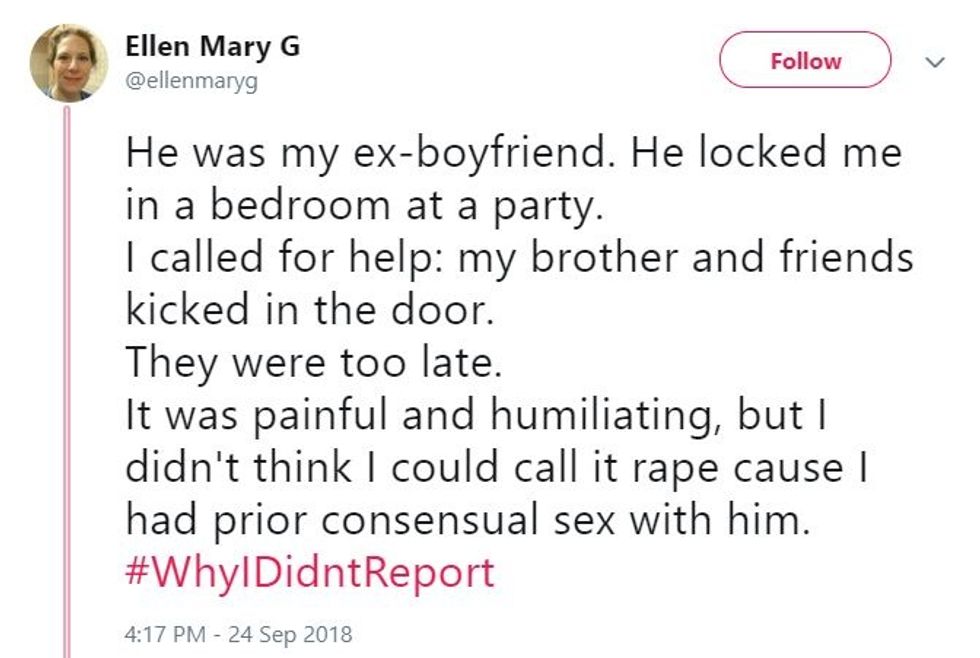980x658 pixels.
Task: Click the line starting "I called for help"
Action: (x=519, y=258)
